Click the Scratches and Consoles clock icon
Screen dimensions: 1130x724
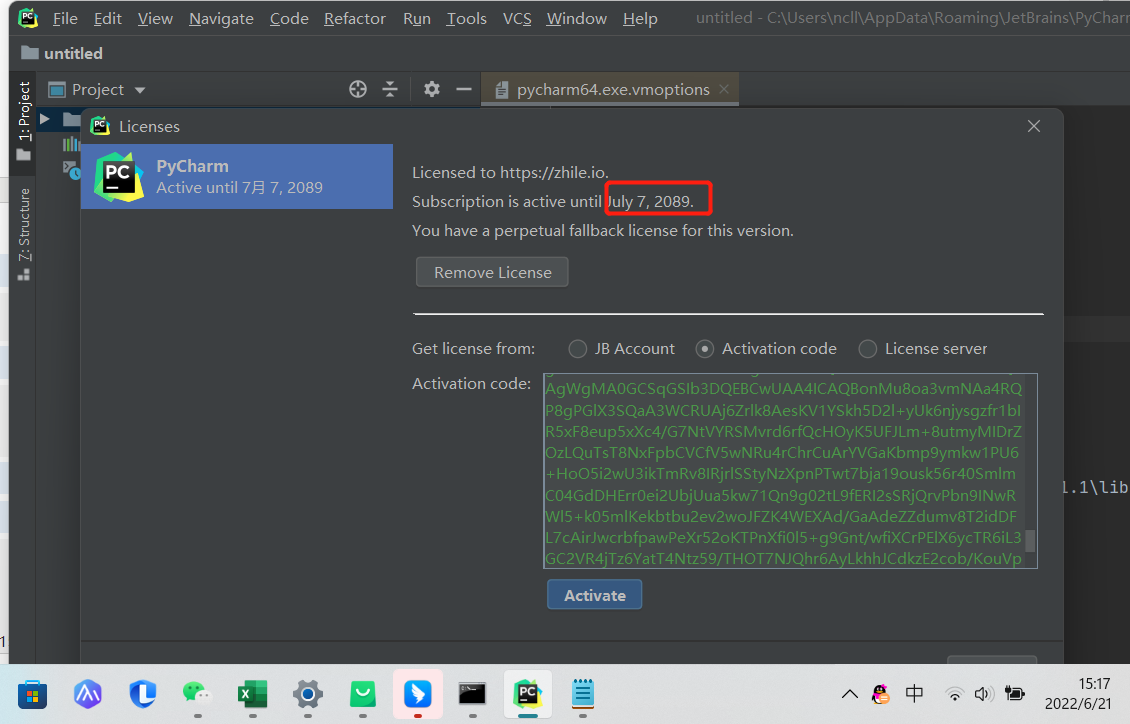[x=71, y=170]
